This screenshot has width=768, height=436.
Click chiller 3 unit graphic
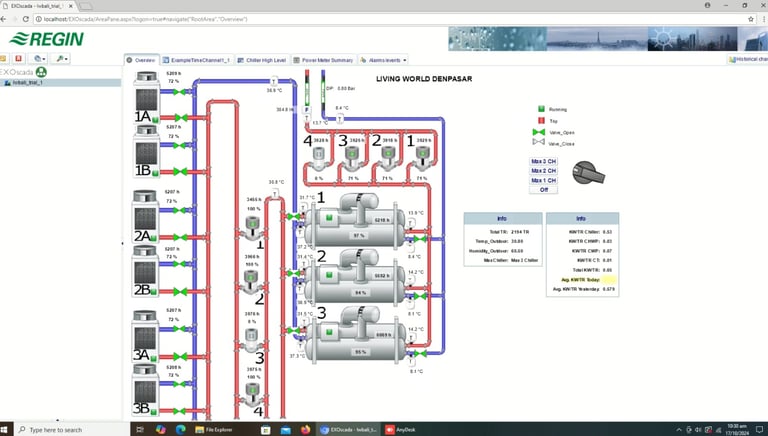click(357, 335)
